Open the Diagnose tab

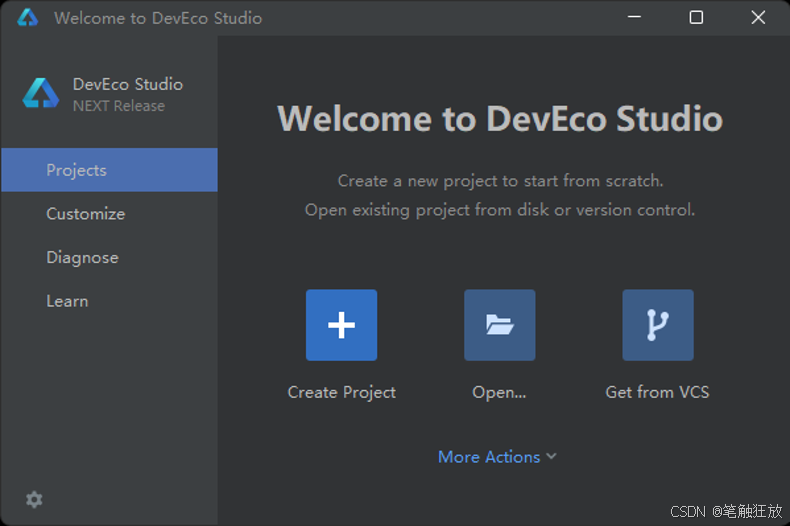click(109, 257)
